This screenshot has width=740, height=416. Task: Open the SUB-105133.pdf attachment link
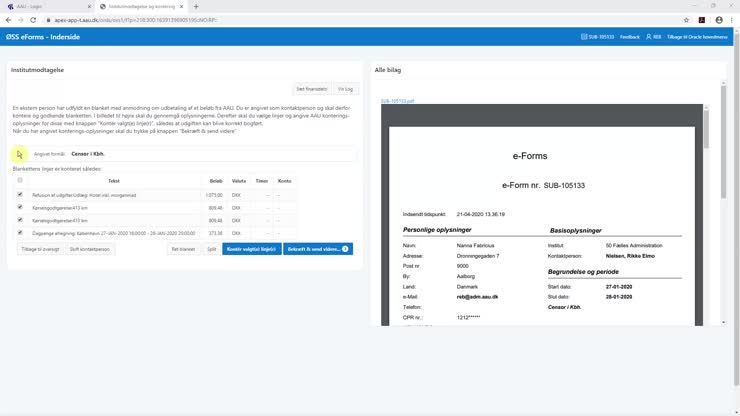[x=397, y=101]
